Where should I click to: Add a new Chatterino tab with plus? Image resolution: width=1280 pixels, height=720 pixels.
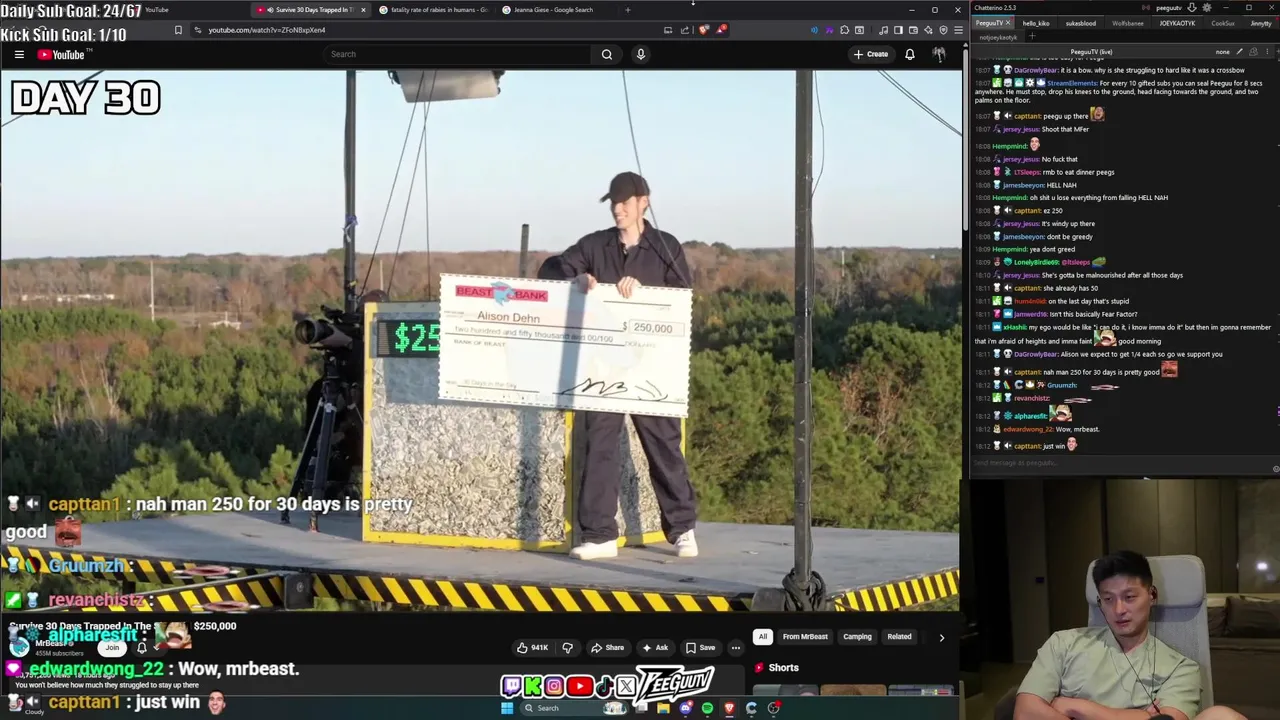click(1032, 37)
